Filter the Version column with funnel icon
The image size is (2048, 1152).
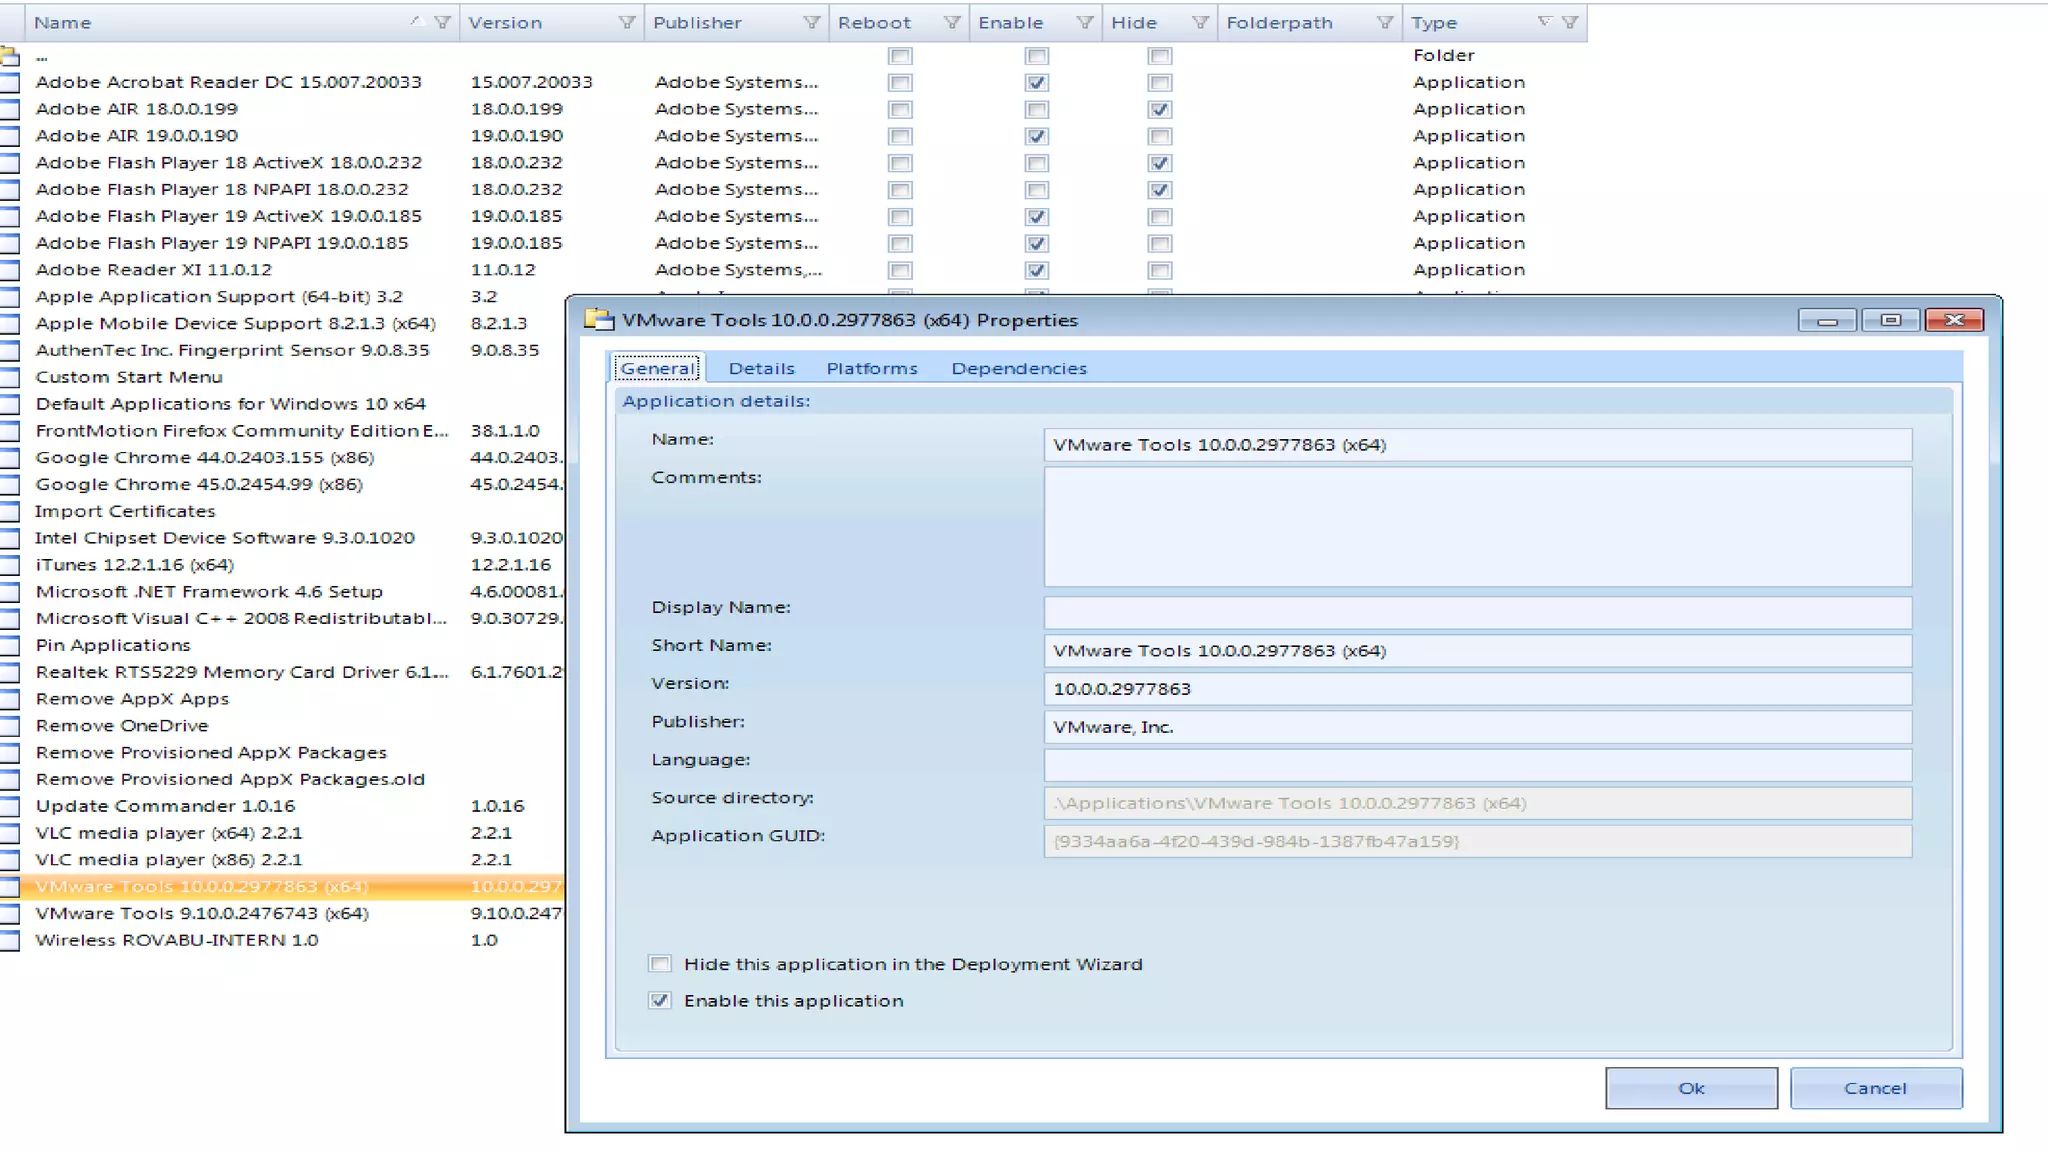(627, 22)
